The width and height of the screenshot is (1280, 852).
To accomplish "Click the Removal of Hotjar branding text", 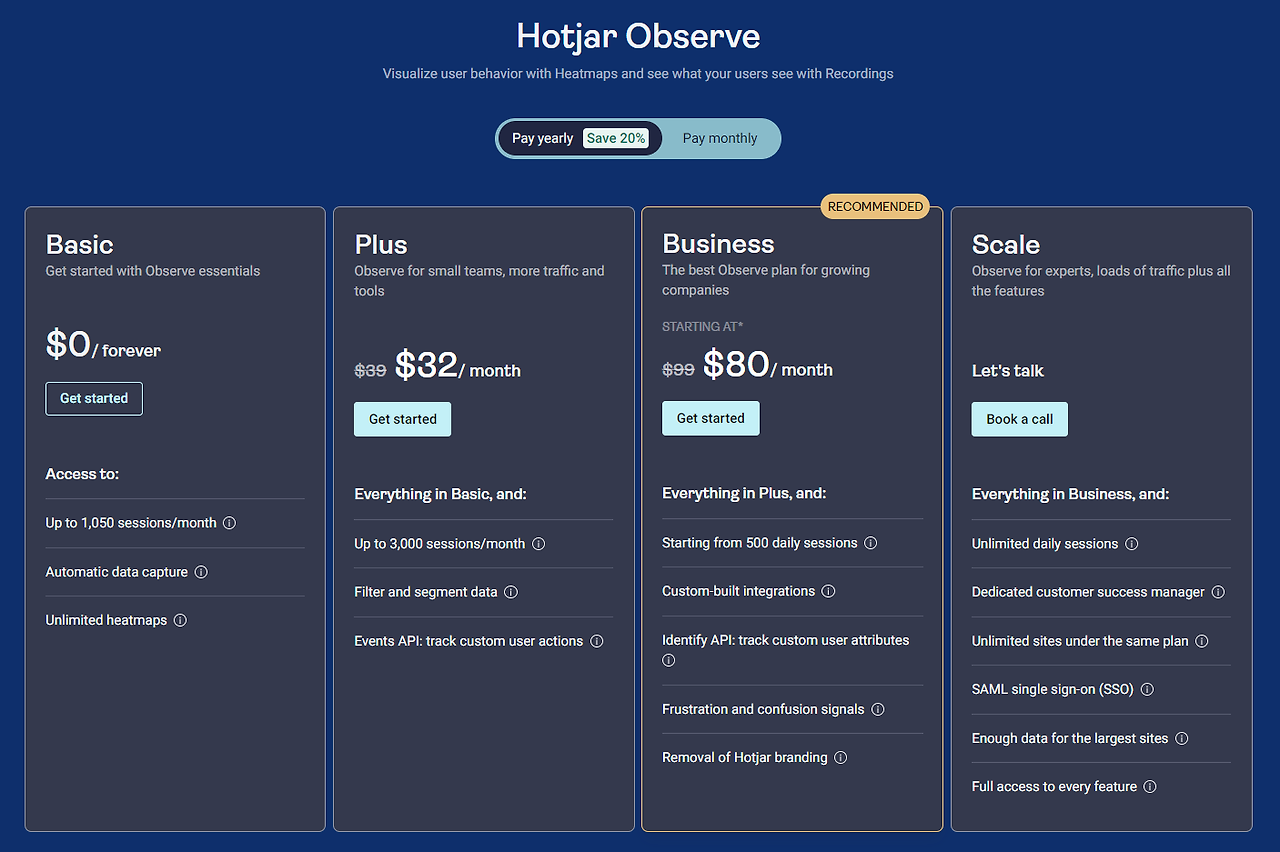I will click(x=745, y=757).
